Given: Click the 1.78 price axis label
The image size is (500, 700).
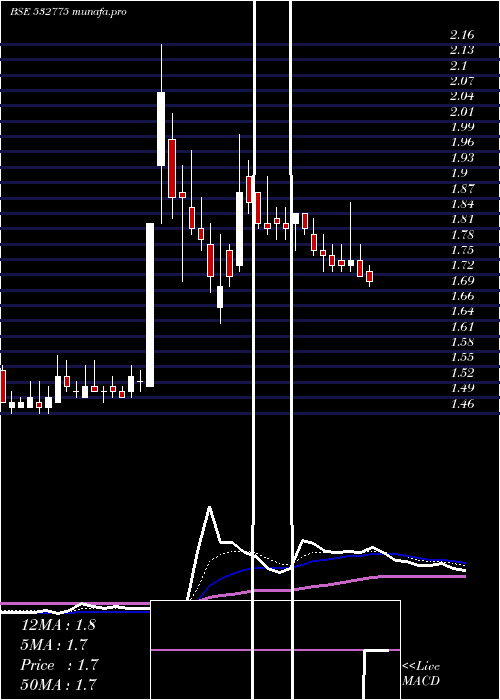Looking at the screenshot, I should tap(462, 235).
